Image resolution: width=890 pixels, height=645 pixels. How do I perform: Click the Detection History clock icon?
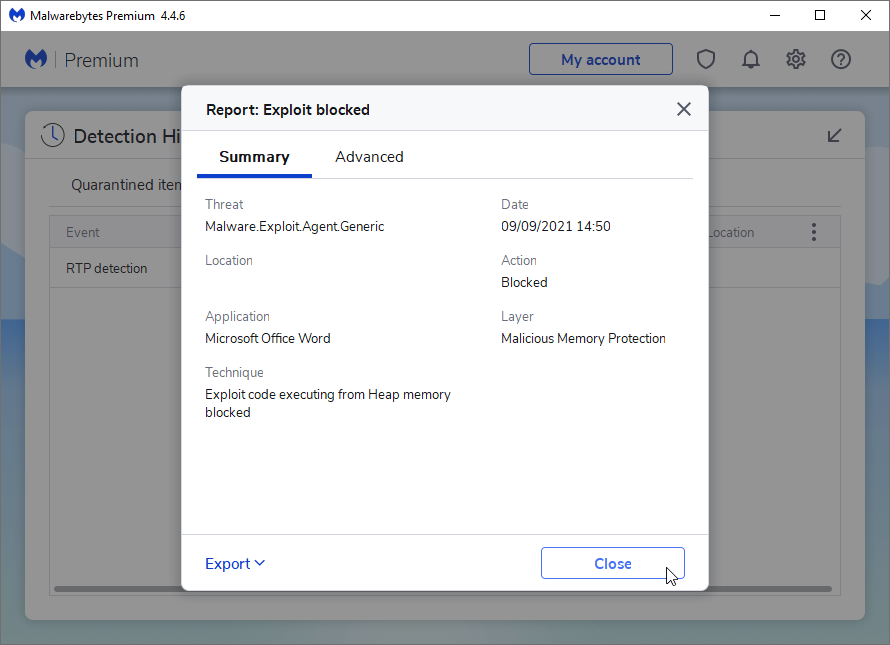point(52,136)
